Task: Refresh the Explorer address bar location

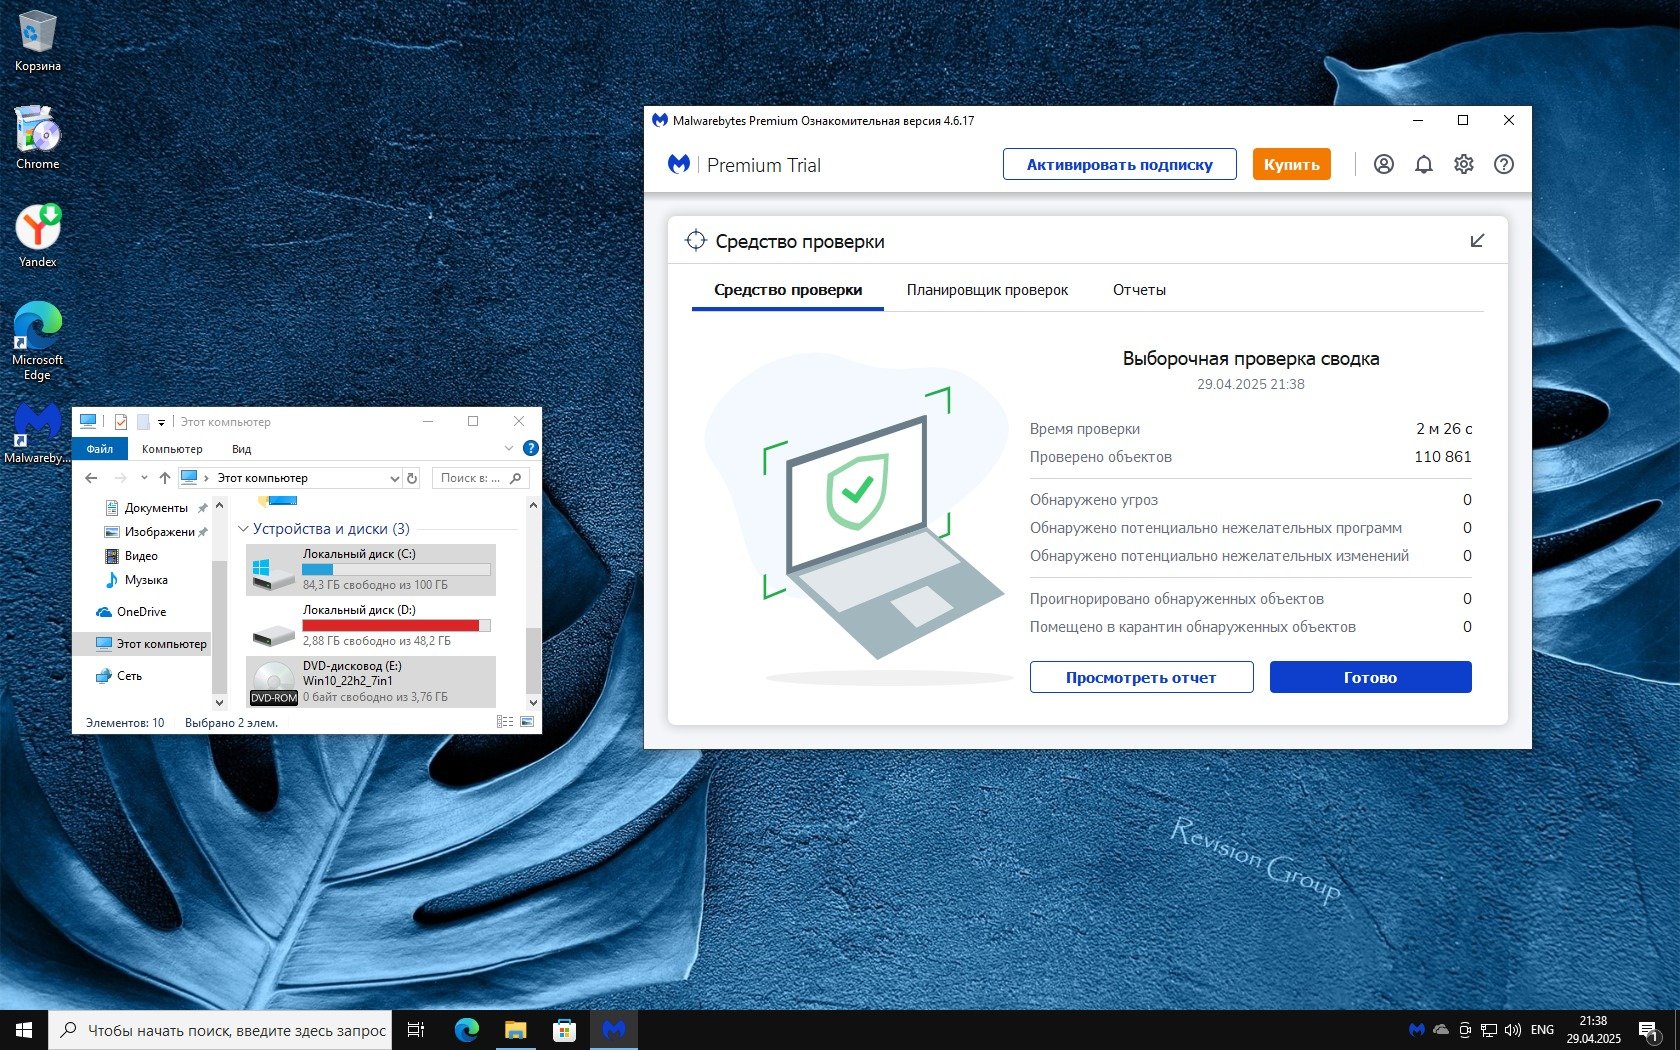Action: (412, 478)
